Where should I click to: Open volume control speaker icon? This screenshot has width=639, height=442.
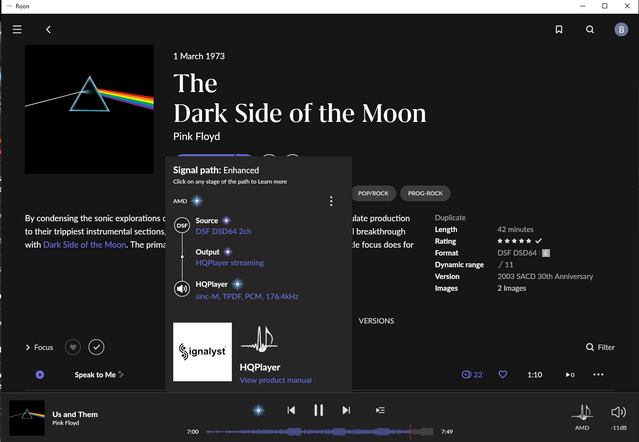click(618, 411)
